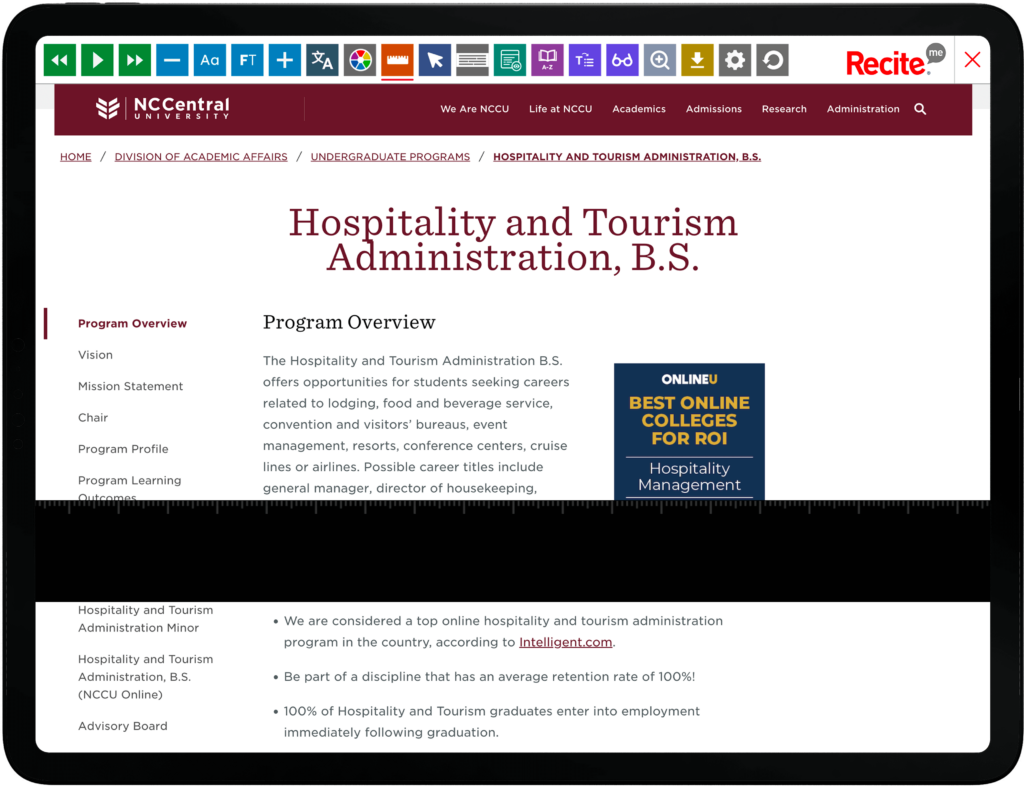Open the Admissions menu

713,109
